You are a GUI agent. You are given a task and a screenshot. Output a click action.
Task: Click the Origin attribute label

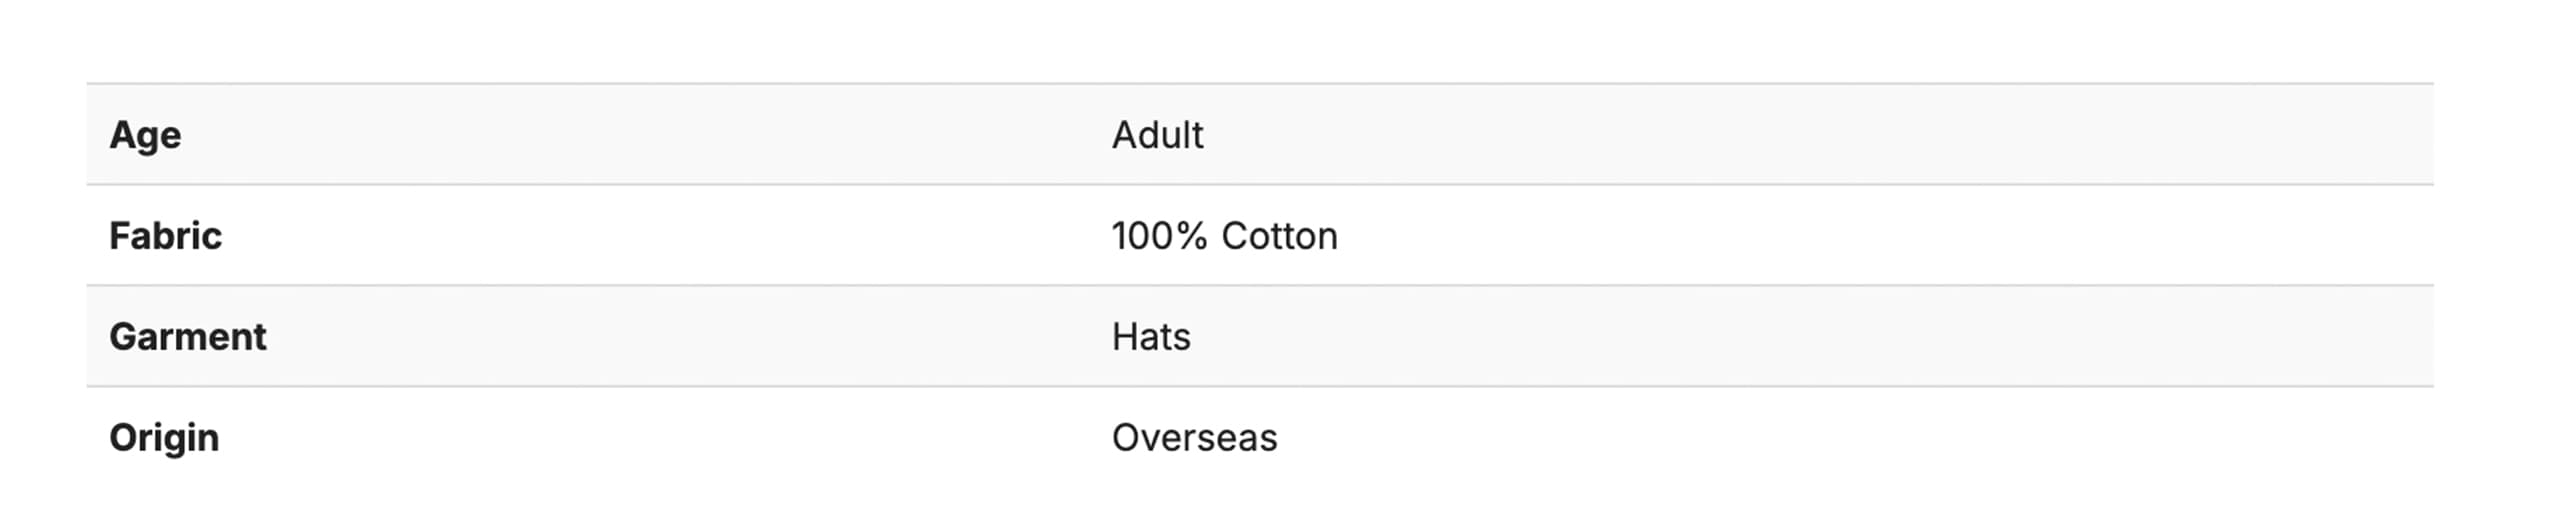(164, 438)
